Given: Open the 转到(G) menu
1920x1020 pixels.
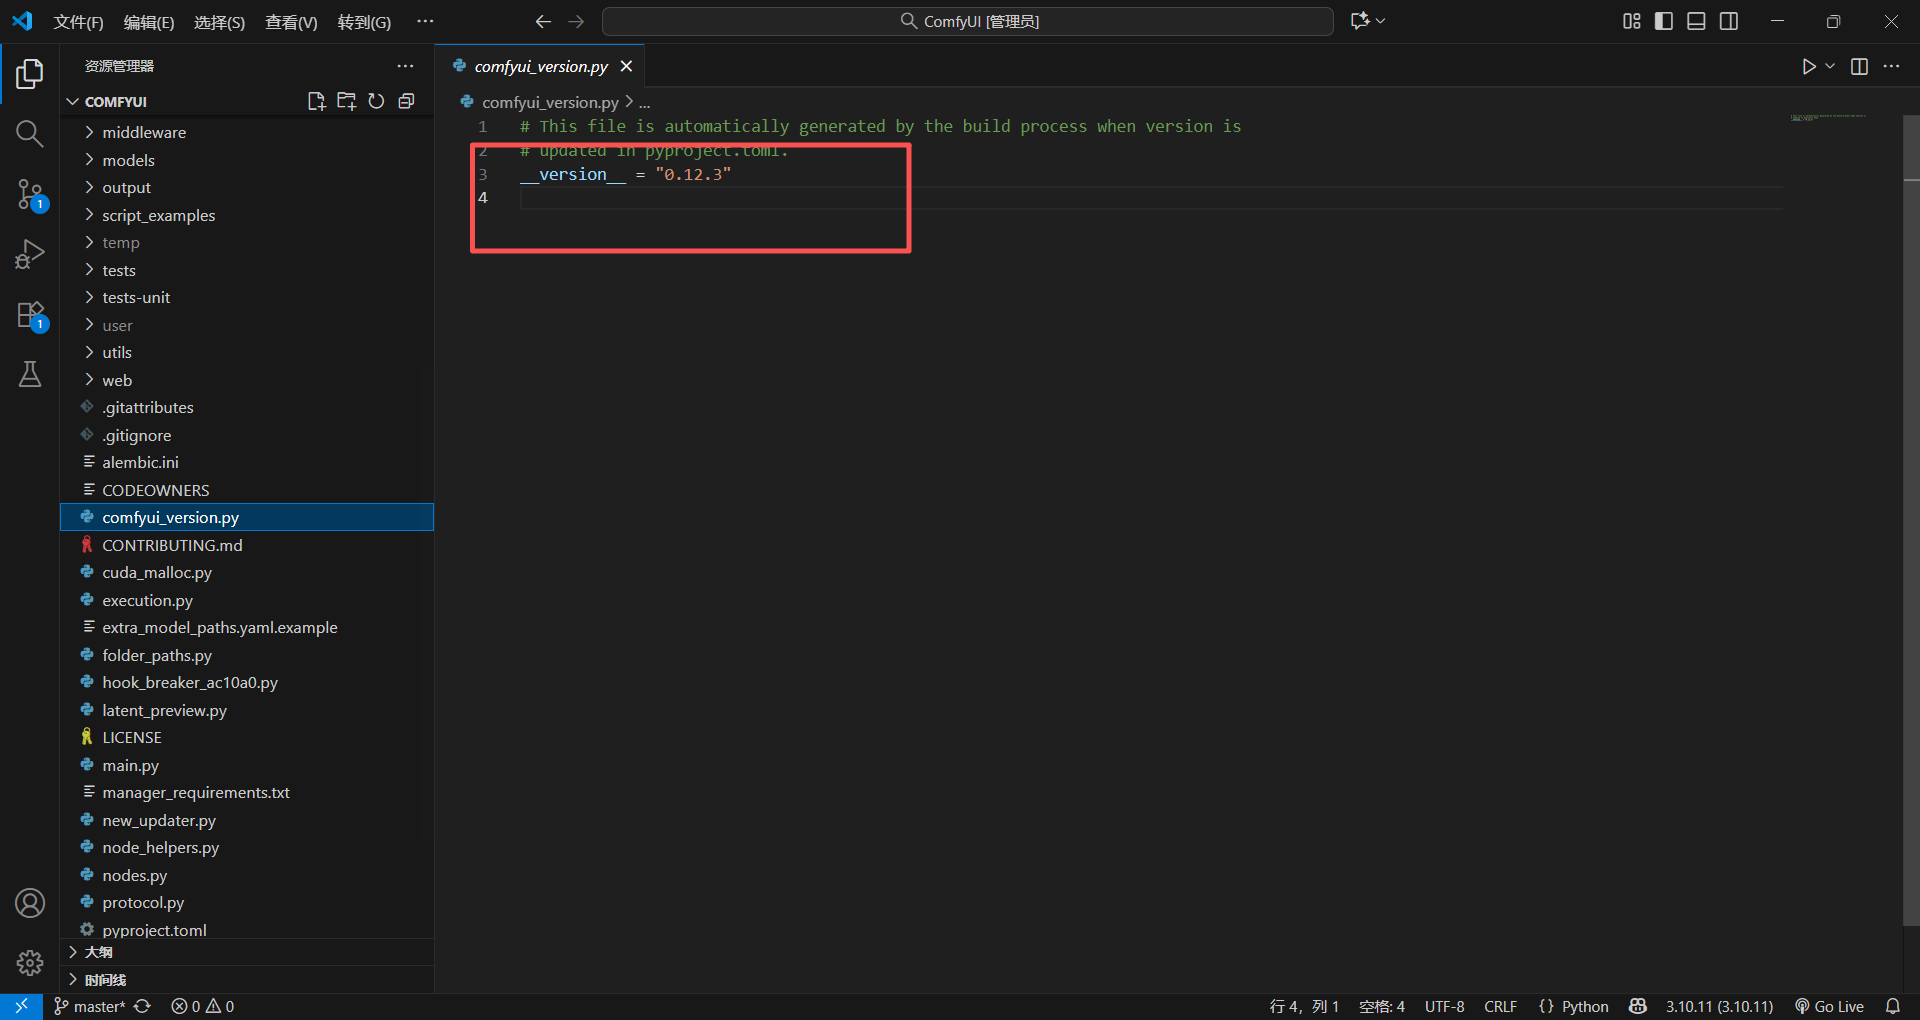Looking at the screenshot, I should [364, 22].
